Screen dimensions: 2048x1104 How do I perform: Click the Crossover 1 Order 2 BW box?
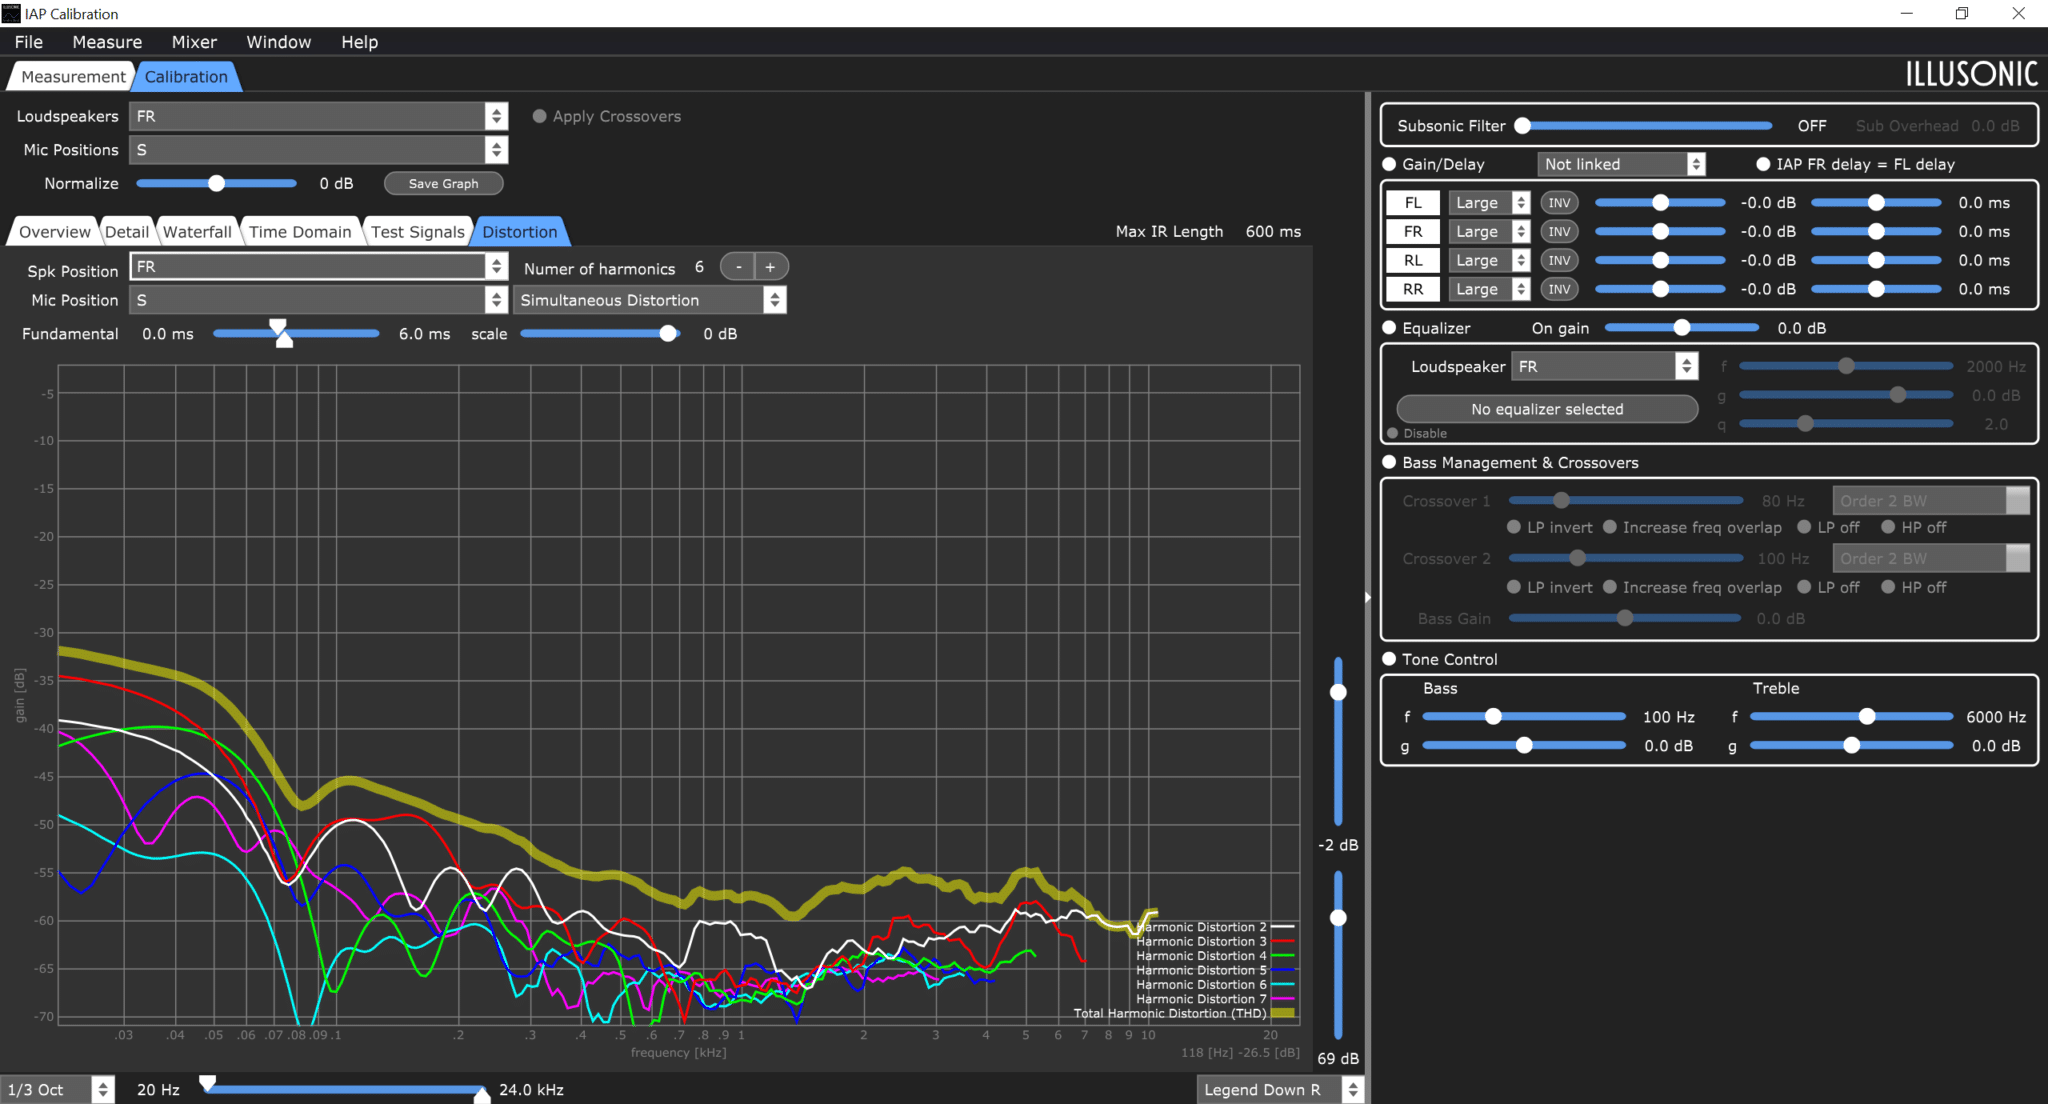pyautogui.click(x=1930, y=501)
